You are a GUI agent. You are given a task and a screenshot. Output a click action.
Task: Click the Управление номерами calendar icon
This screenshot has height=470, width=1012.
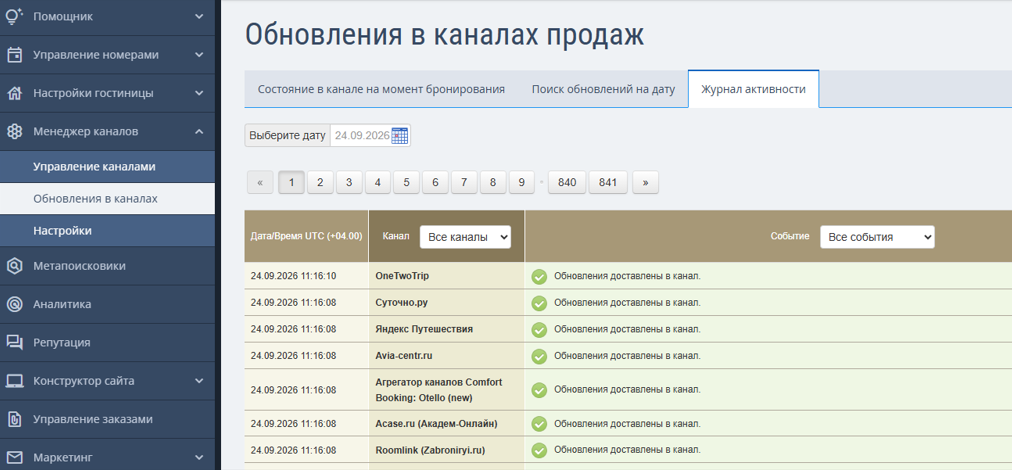pos(14,55)
